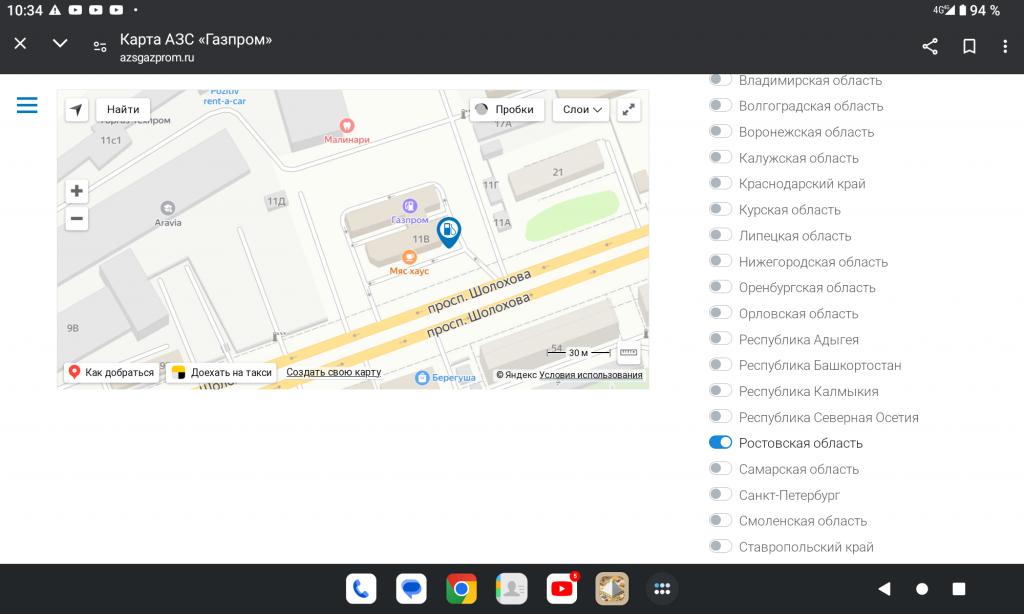Enable Республика Башкортостан switch
The height and width of the screenshot is (614, 1024).
click(x=720, y=364)
